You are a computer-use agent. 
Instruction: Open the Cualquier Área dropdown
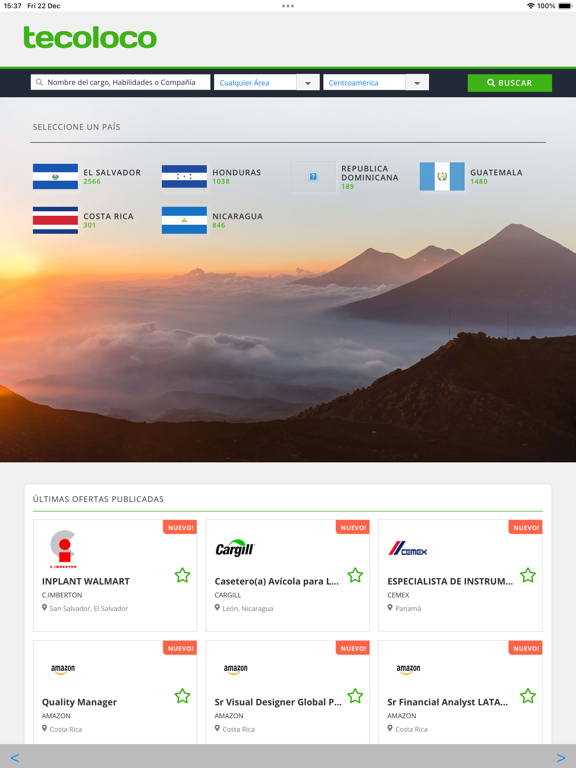point(266,82)
